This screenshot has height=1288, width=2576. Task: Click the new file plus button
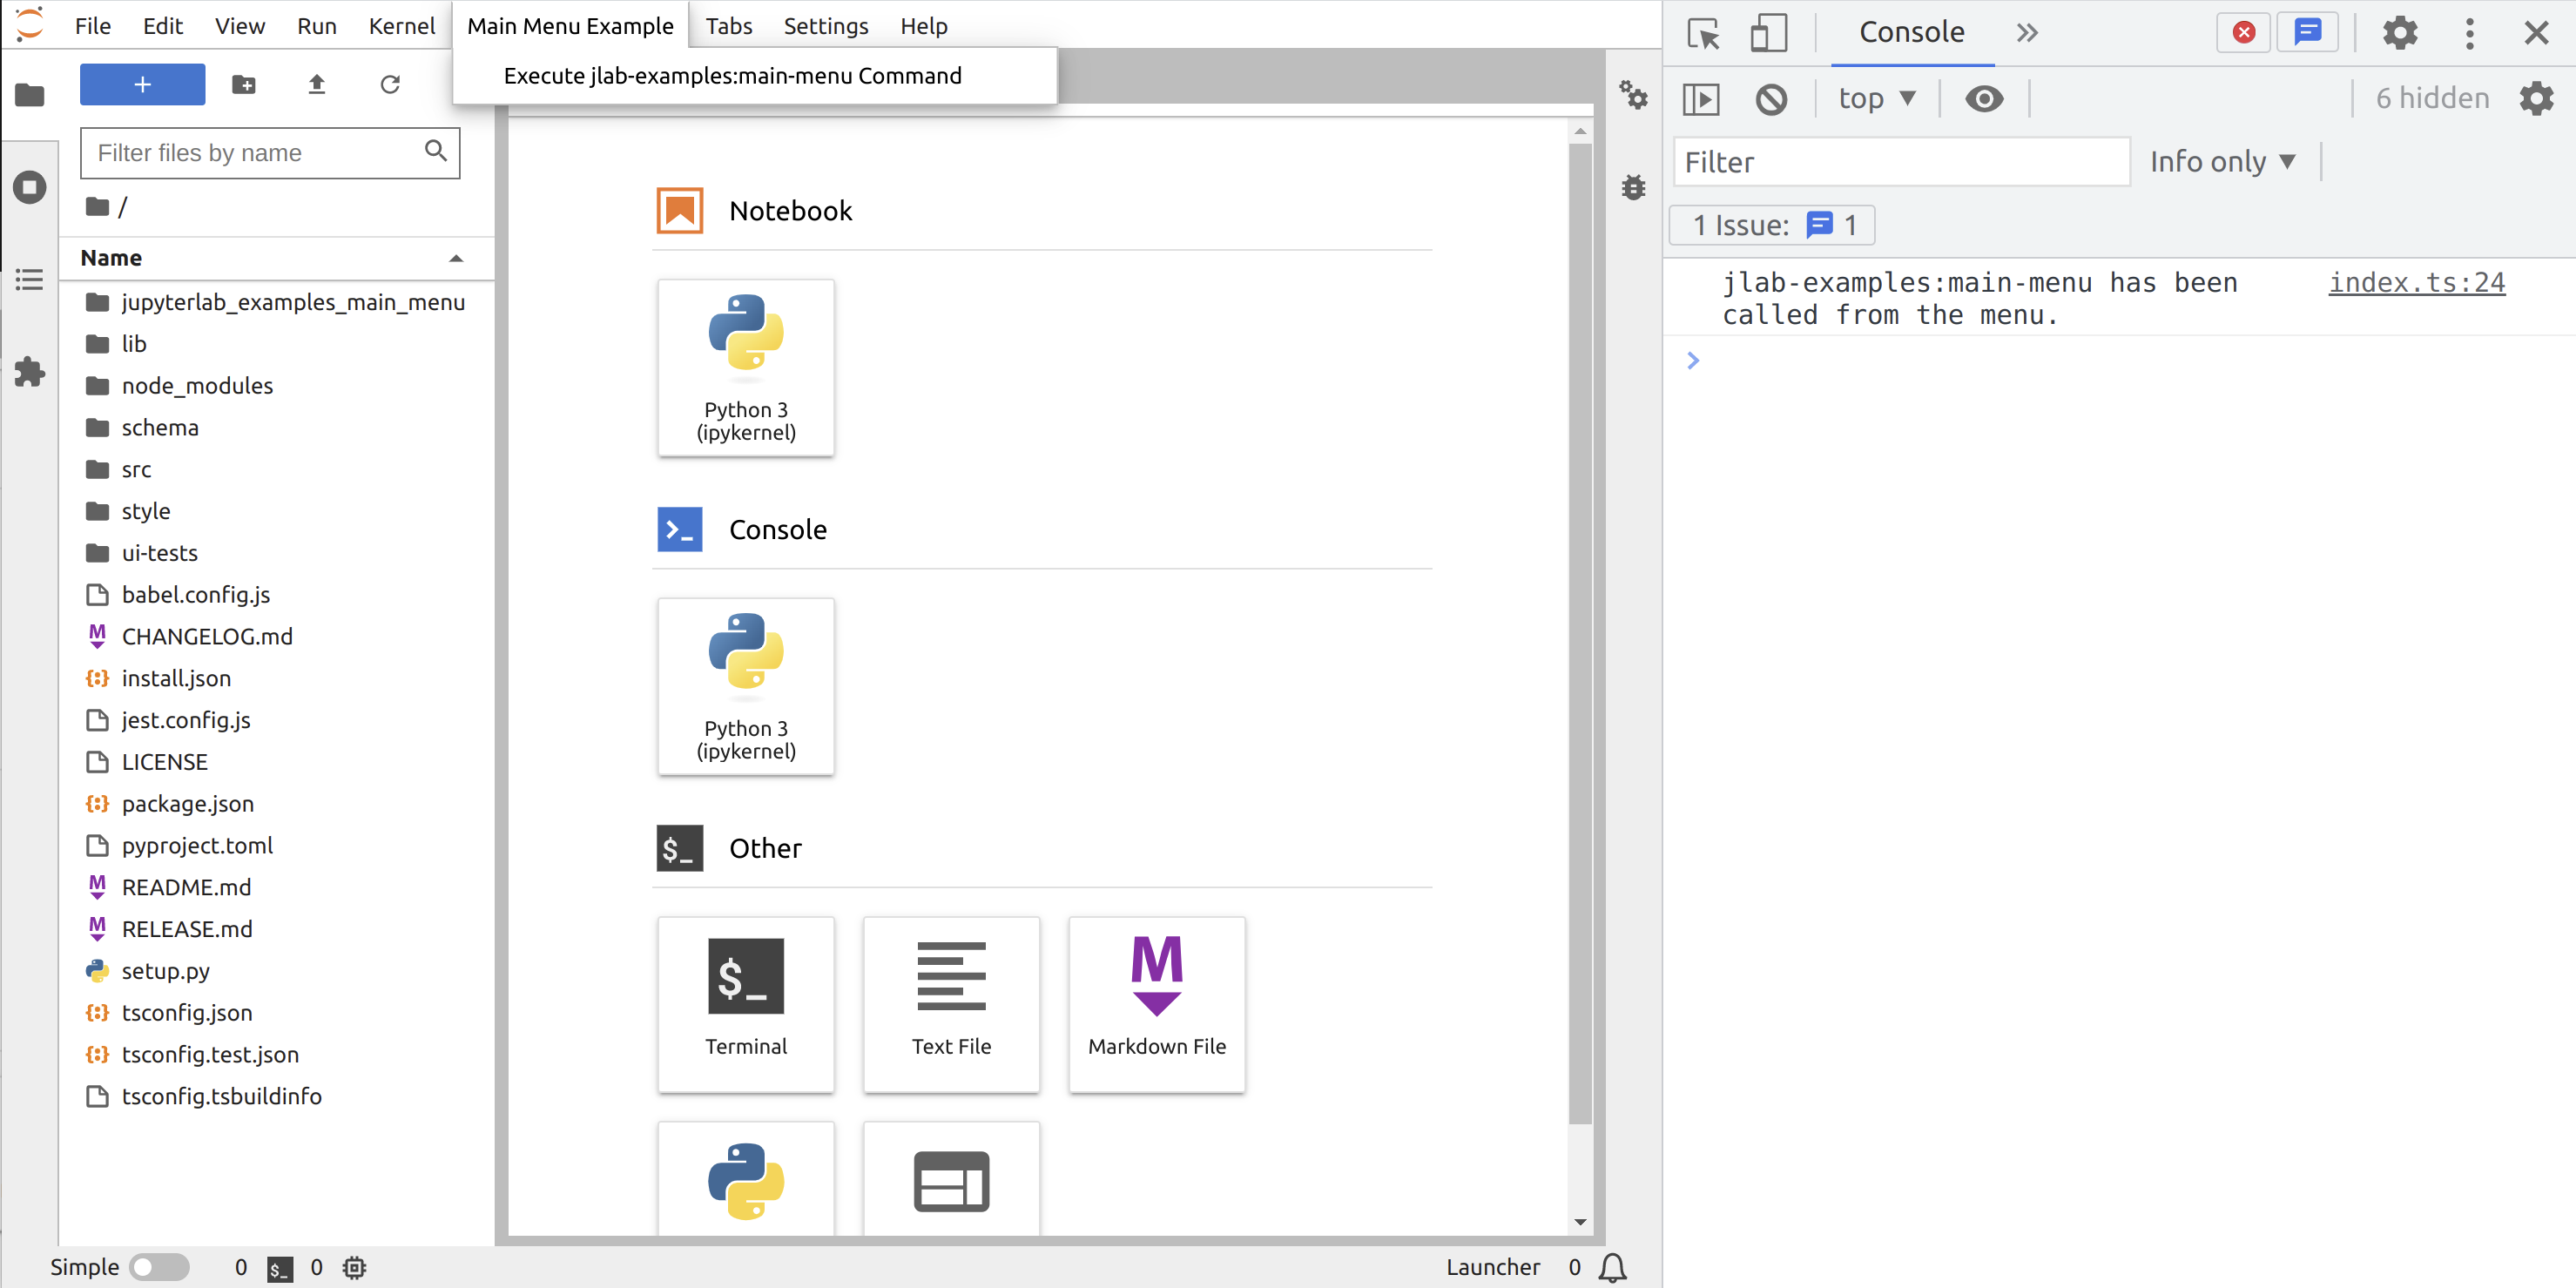(141, 82)
